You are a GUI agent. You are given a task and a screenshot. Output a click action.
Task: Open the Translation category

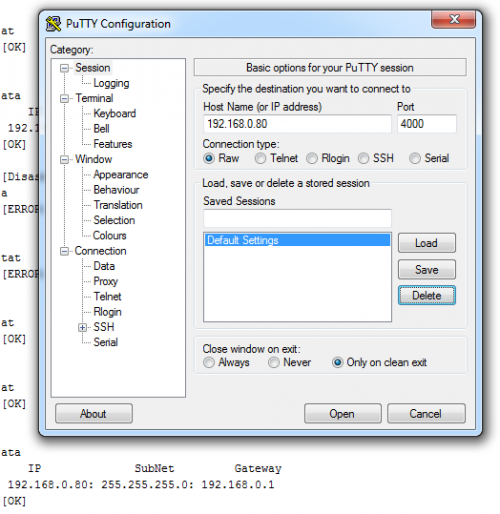[118, 205]
